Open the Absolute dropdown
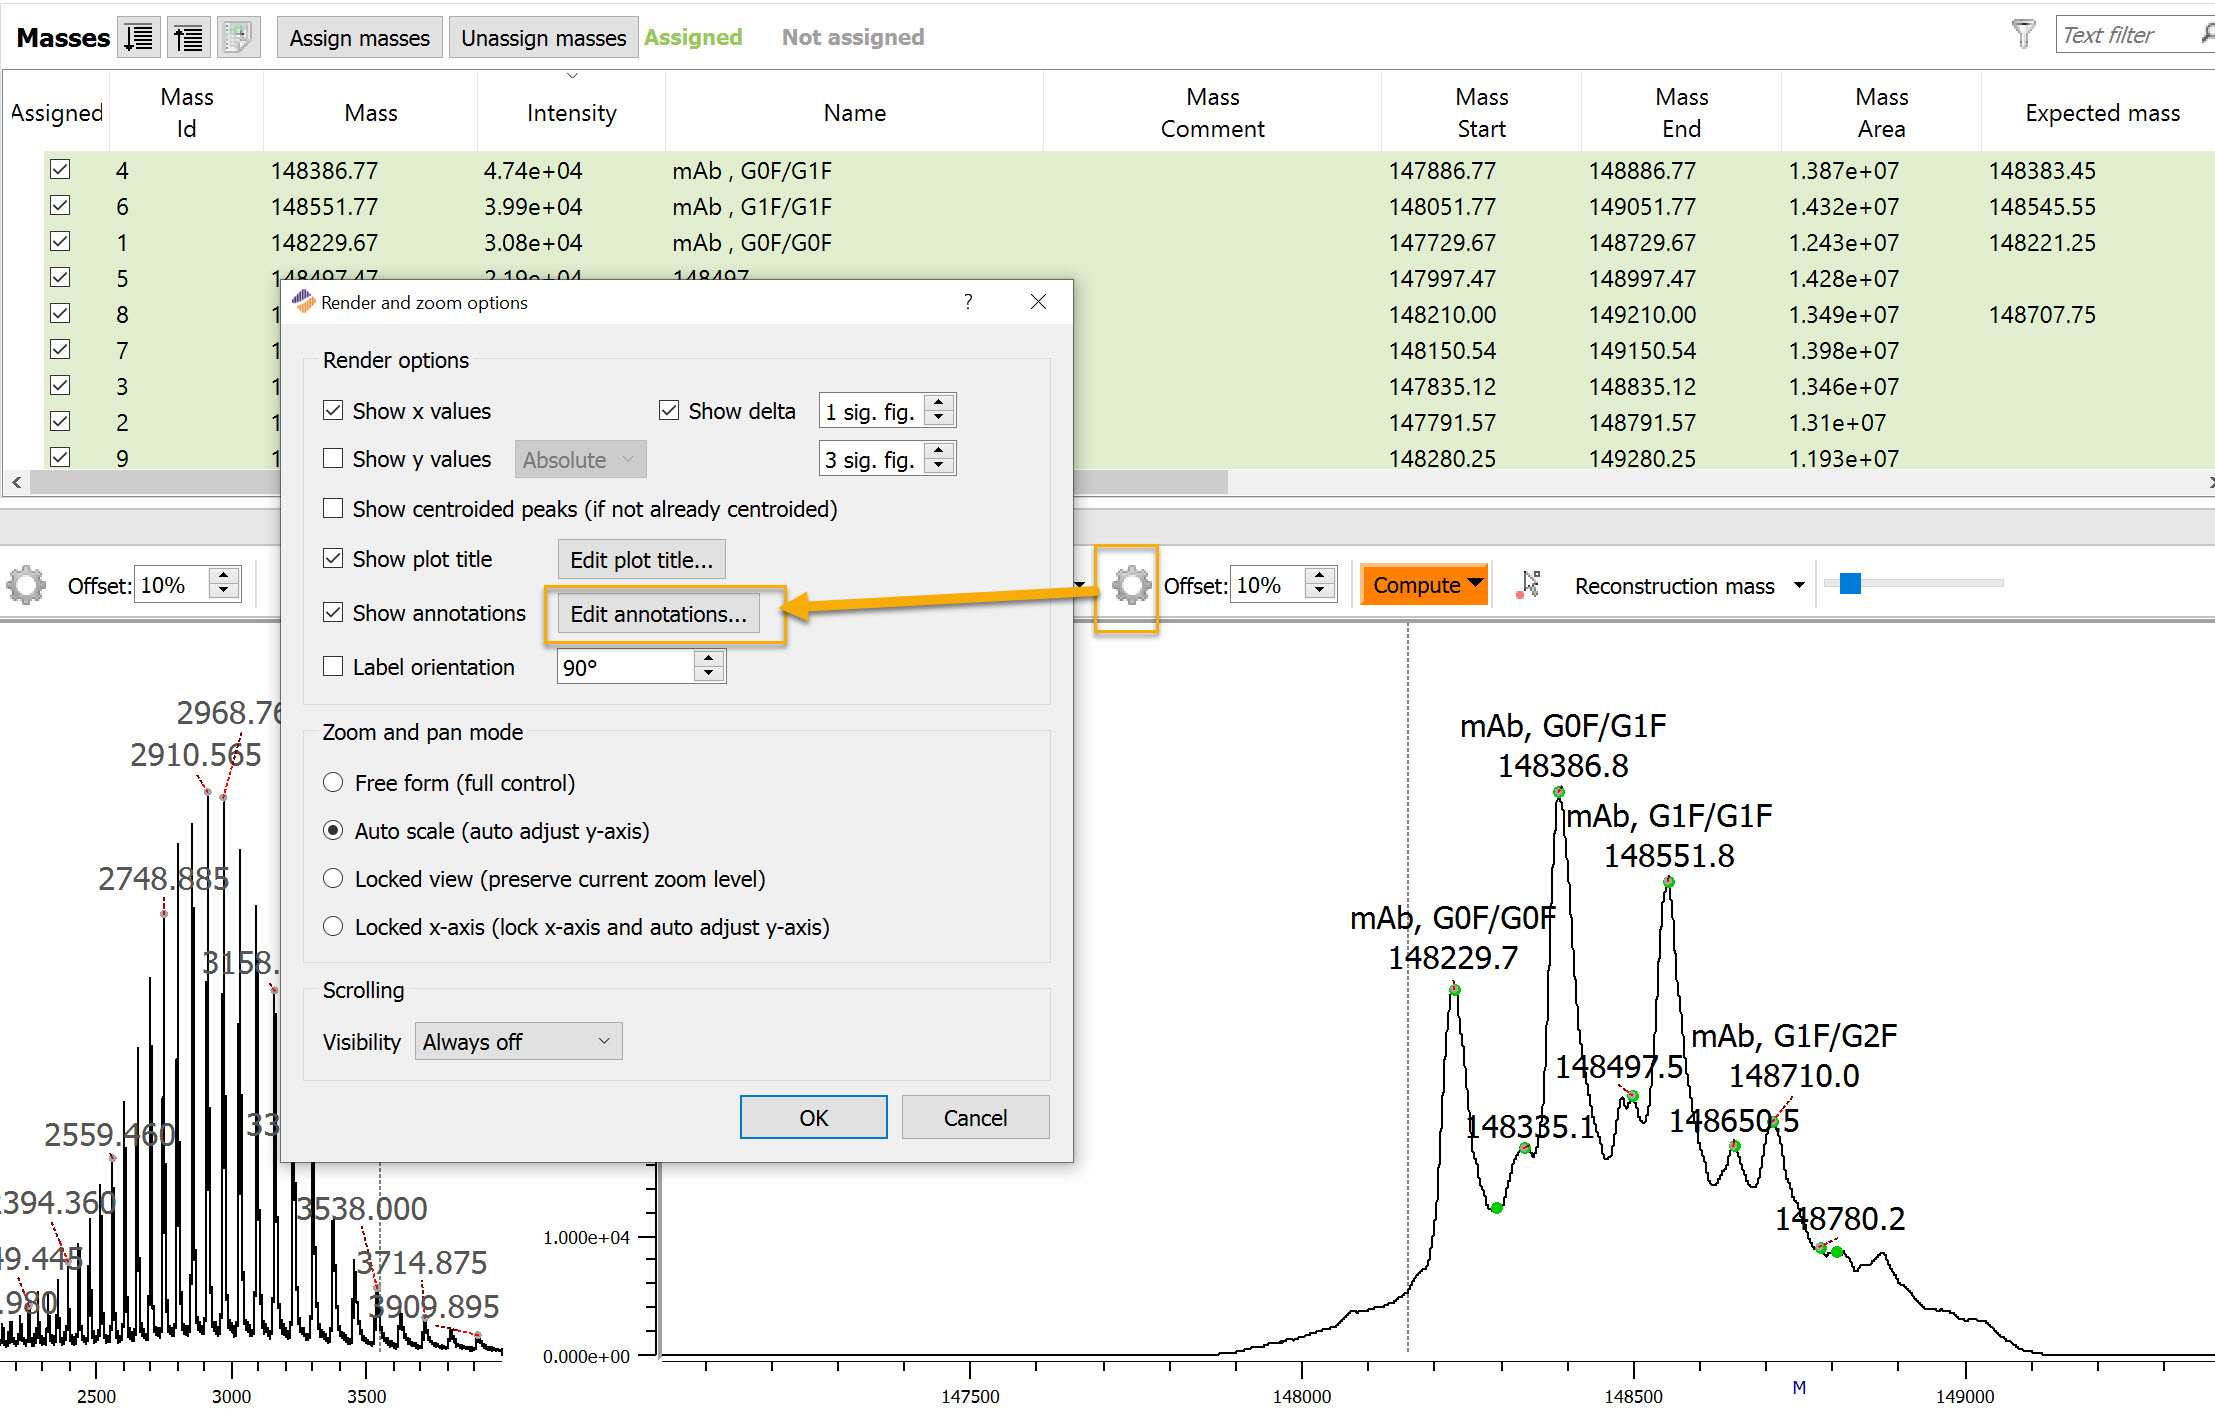The height and width of the screenshot is (1409, 2215). click(x=580, y=460)
